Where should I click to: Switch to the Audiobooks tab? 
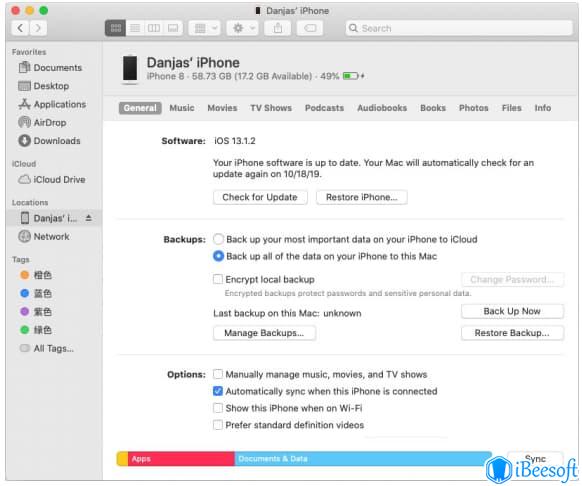[x=382, y=108]
